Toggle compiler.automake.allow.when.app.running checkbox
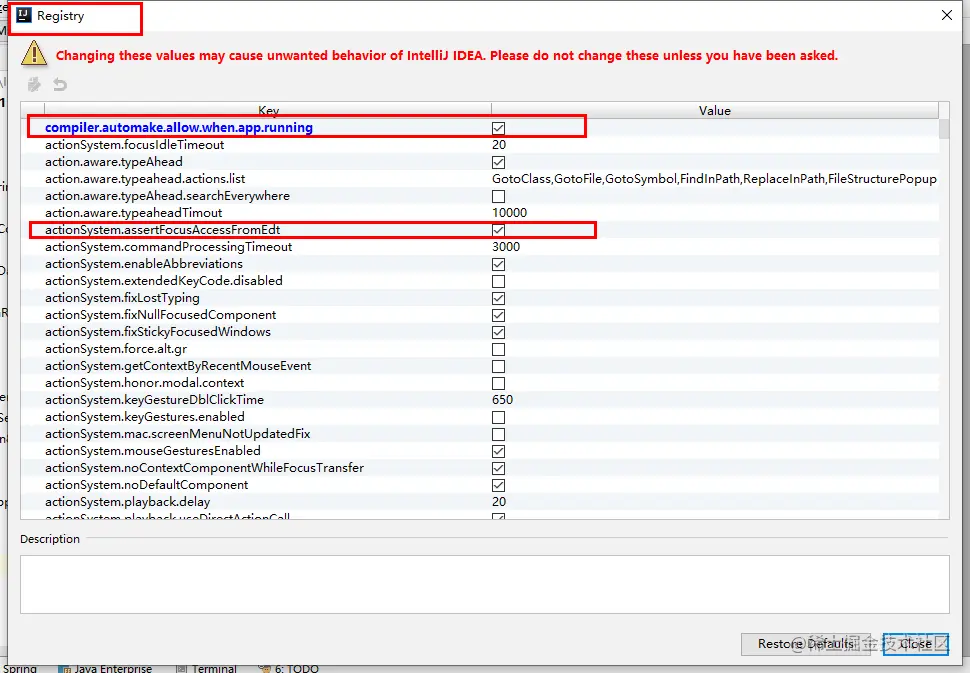970x673 pixels. [x=499, y=128]
